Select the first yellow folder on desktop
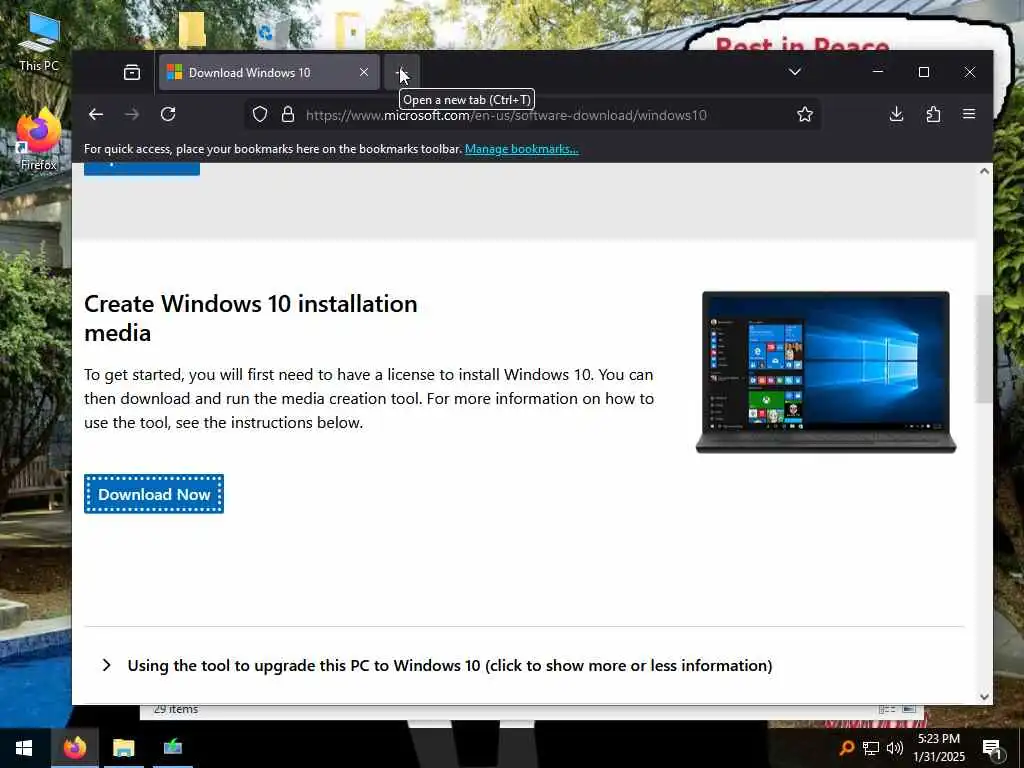 (192, 29)
